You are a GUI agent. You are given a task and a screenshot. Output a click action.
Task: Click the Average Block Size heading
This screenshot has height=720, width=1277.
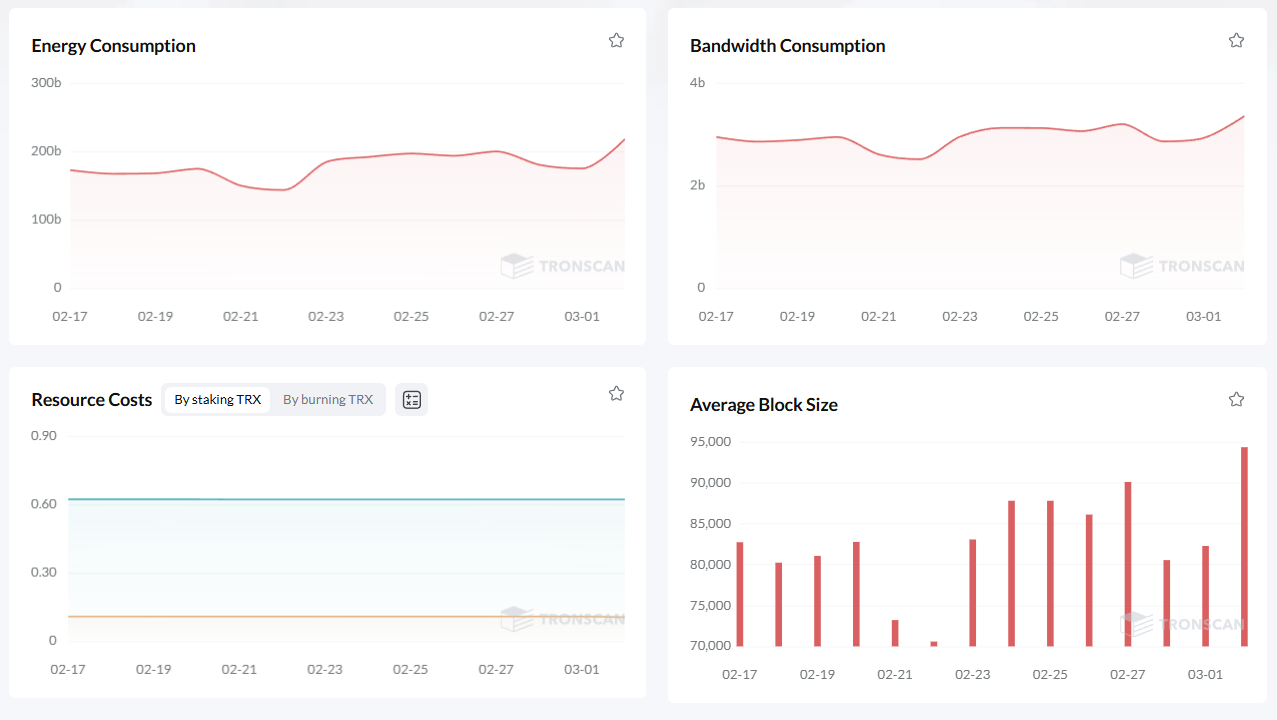click(x=763, y=405)
